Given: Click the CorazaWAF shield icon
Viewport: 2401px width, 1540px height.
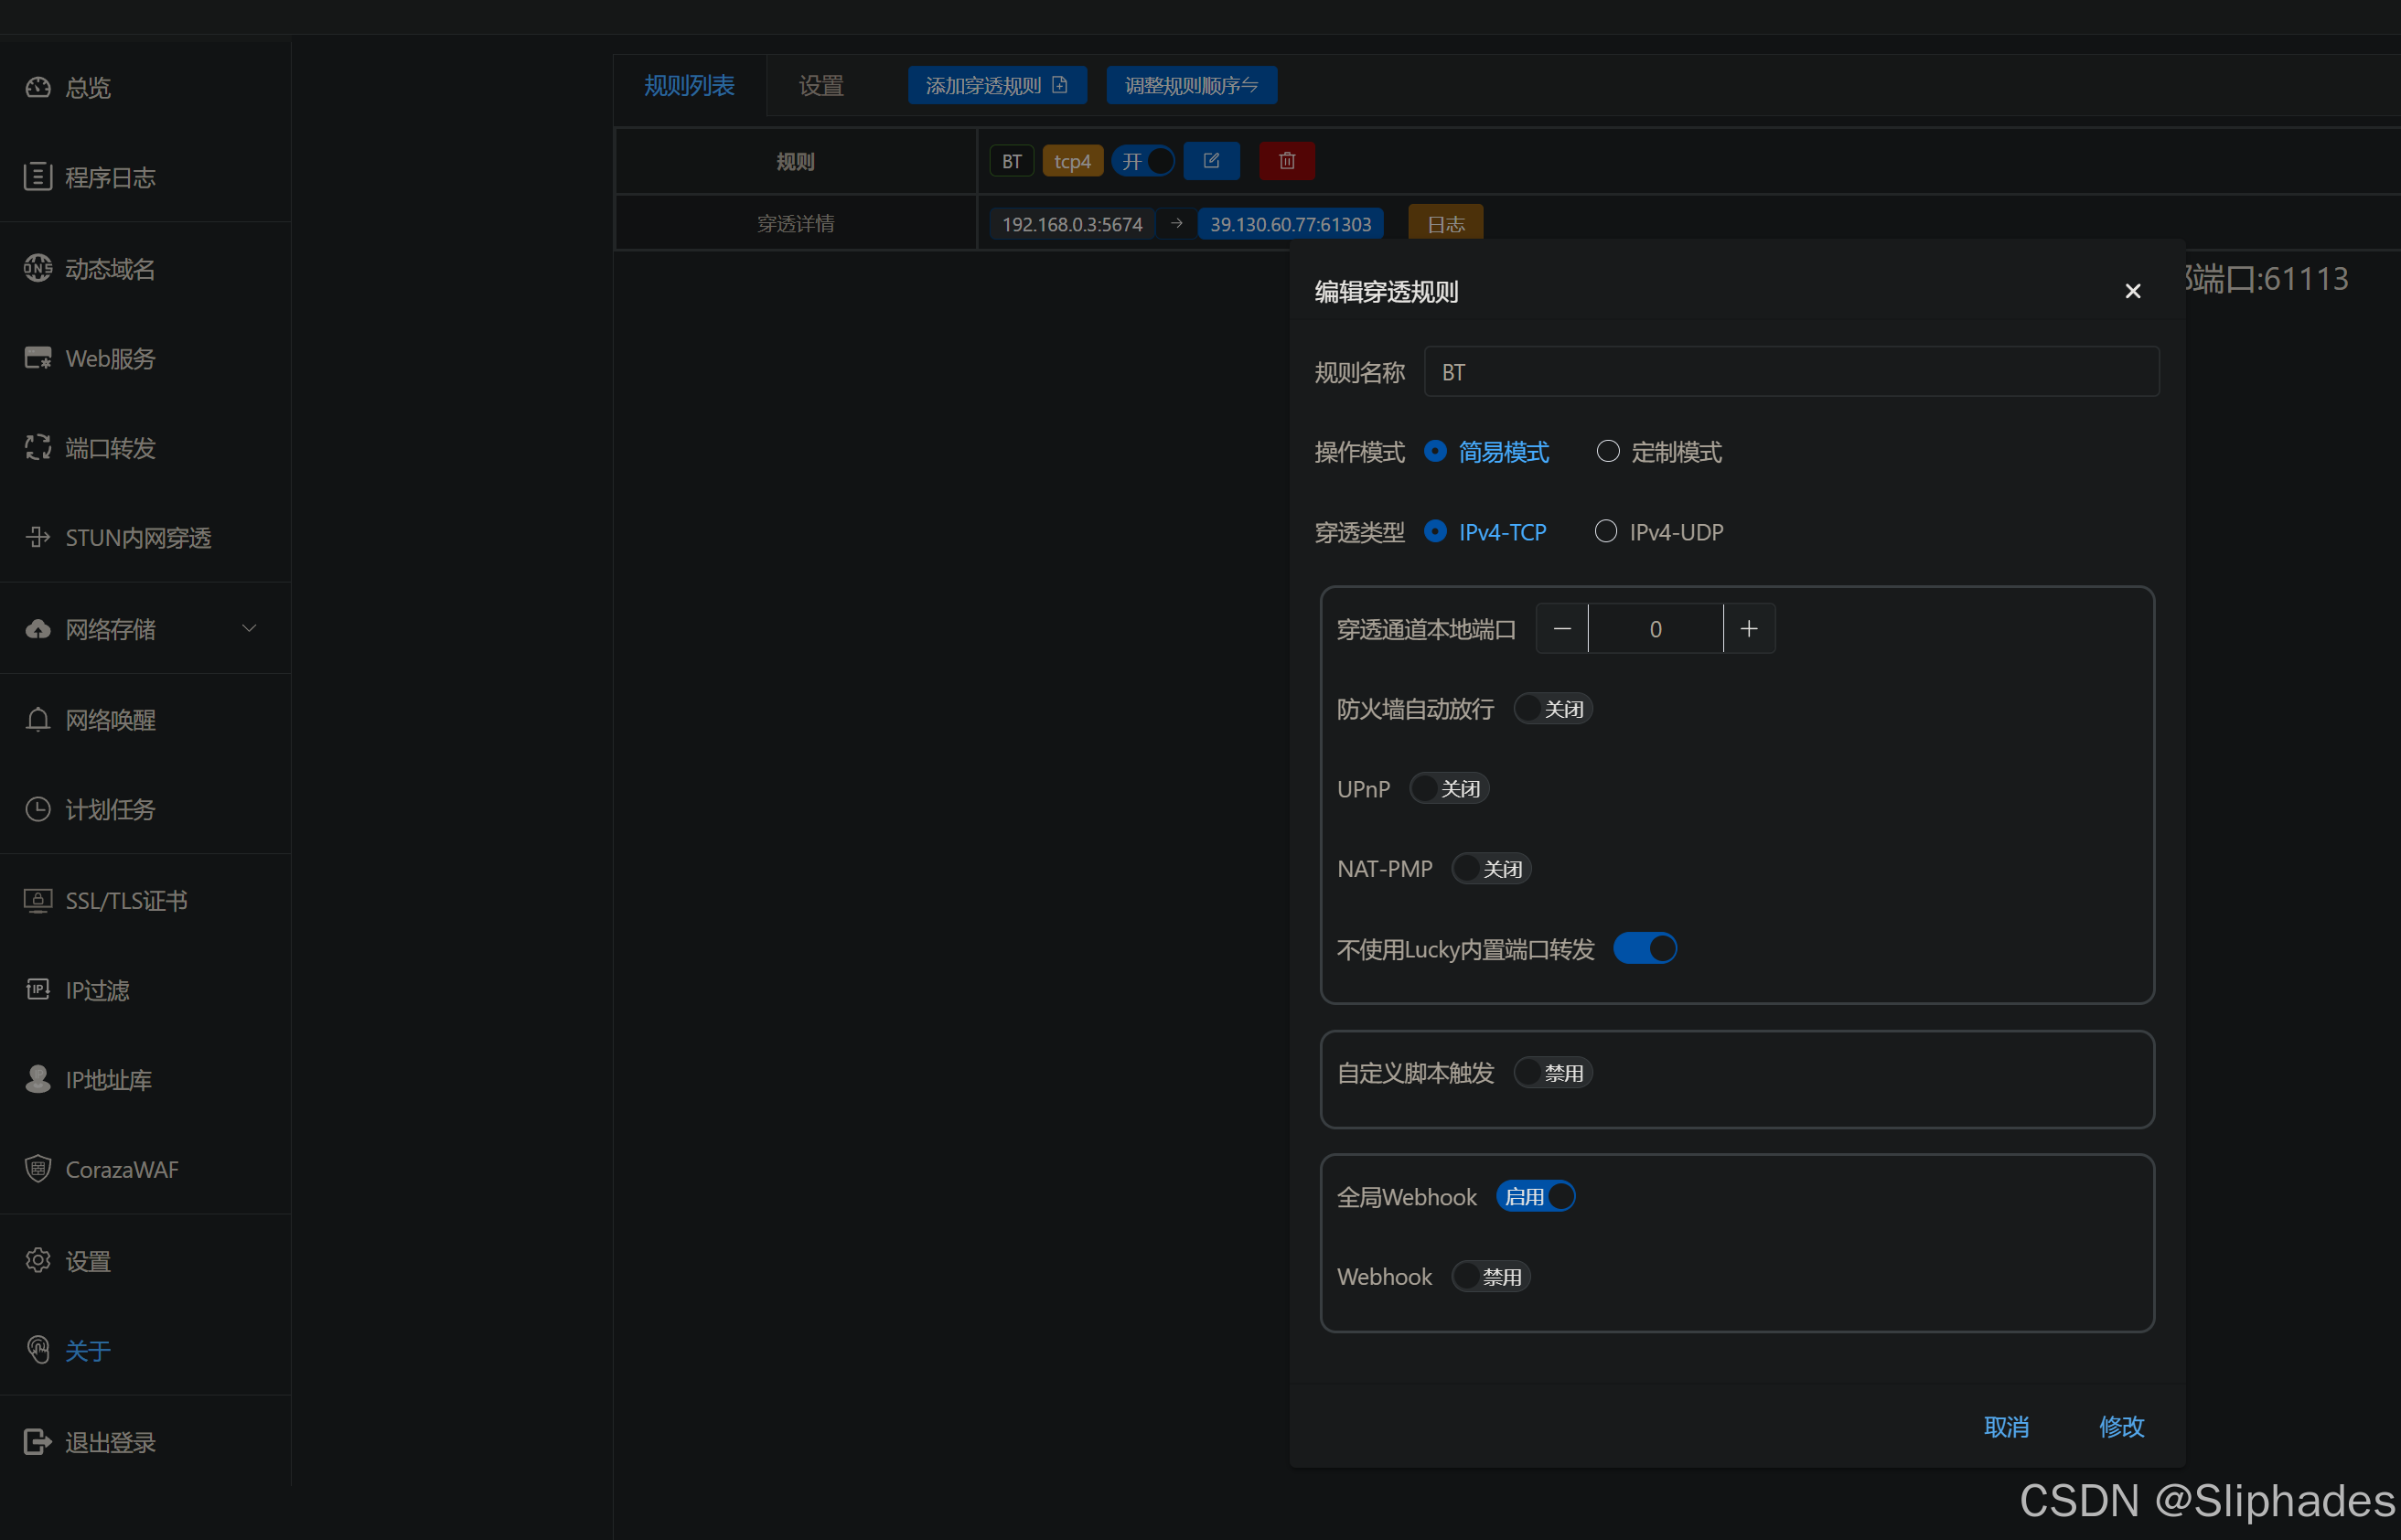Looking at the screenshot, I should pyautogui.click(x=38, y=1168).
